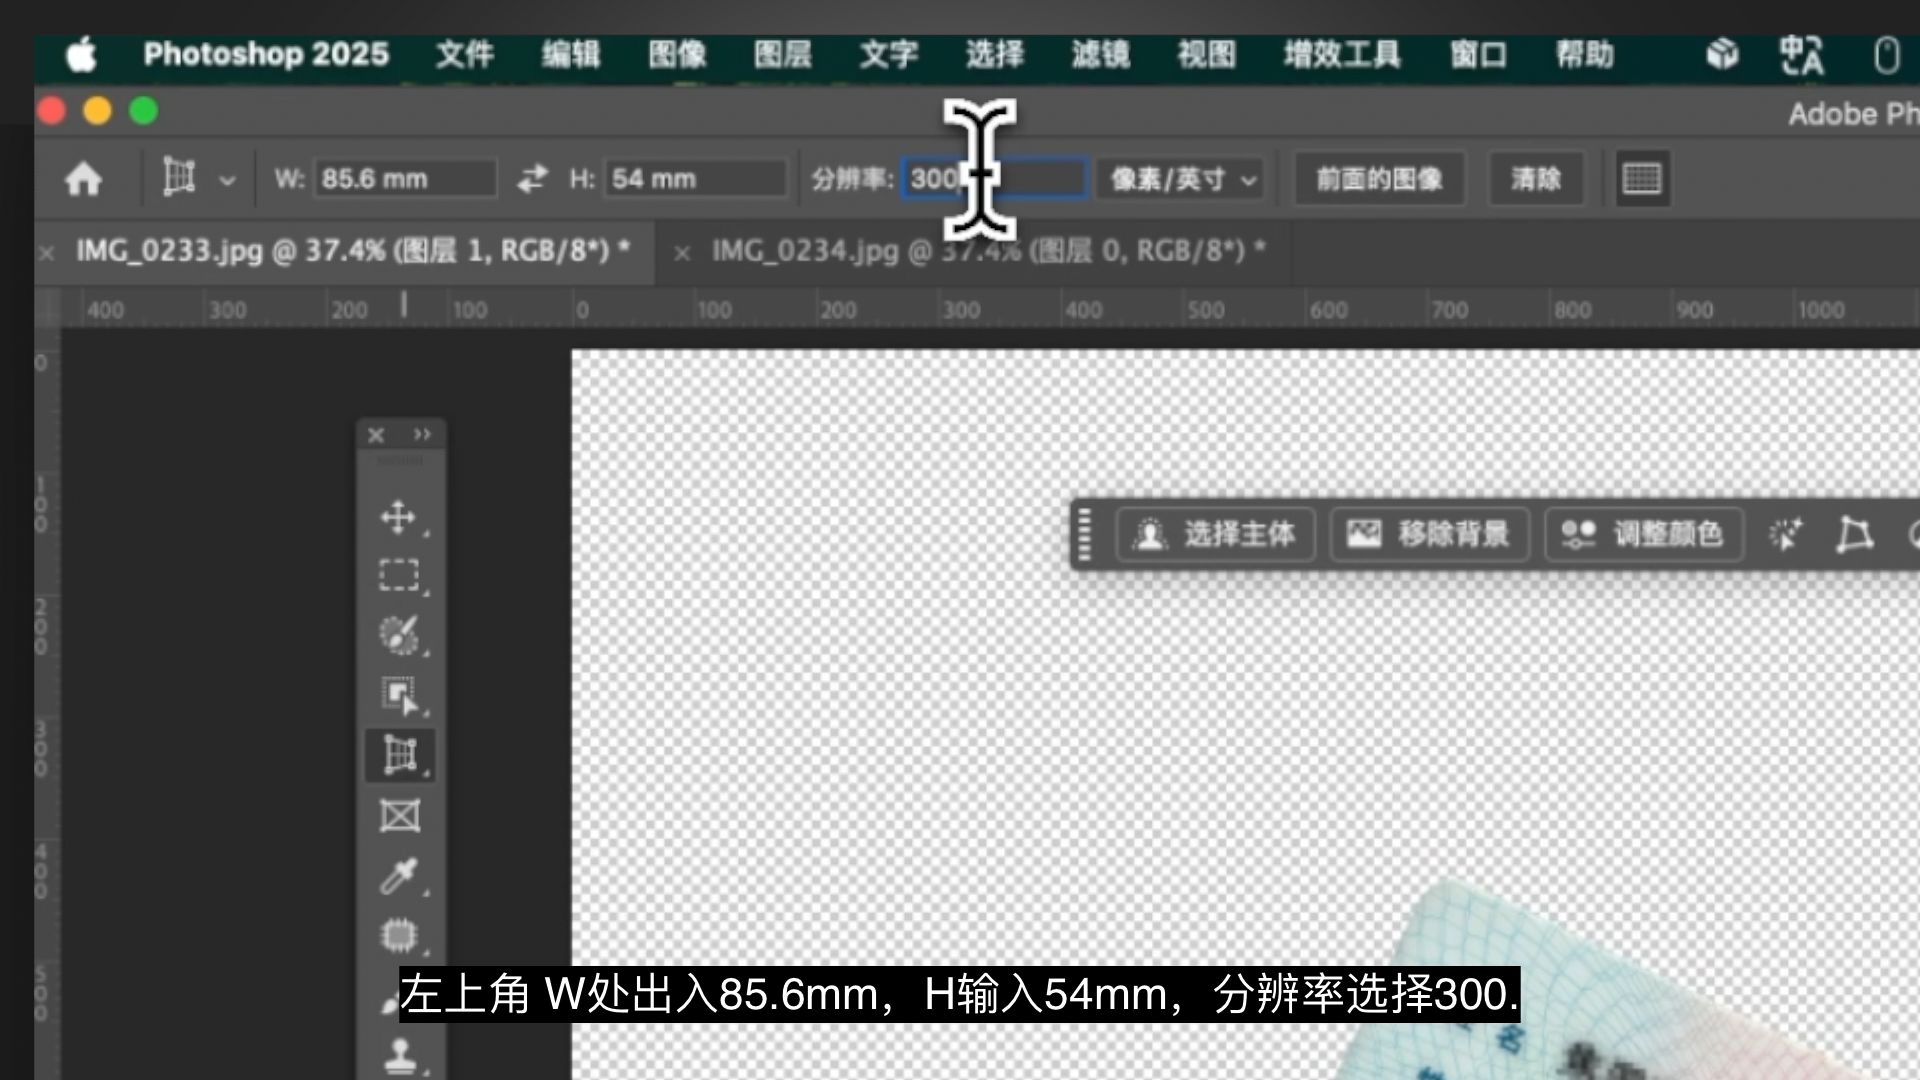
Task: Click the 前面的图像 button
Action: click(x=1378, y=179)
